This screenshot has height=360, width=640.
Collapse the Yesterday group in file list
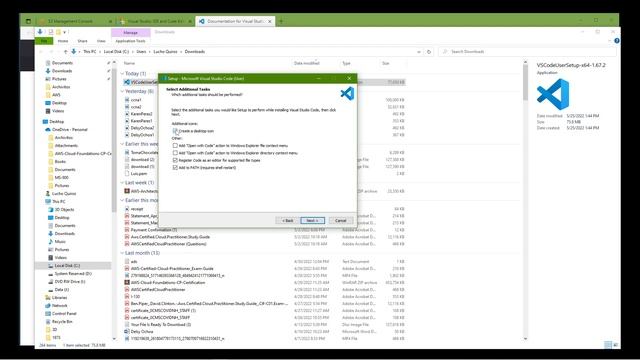[122, 91]
